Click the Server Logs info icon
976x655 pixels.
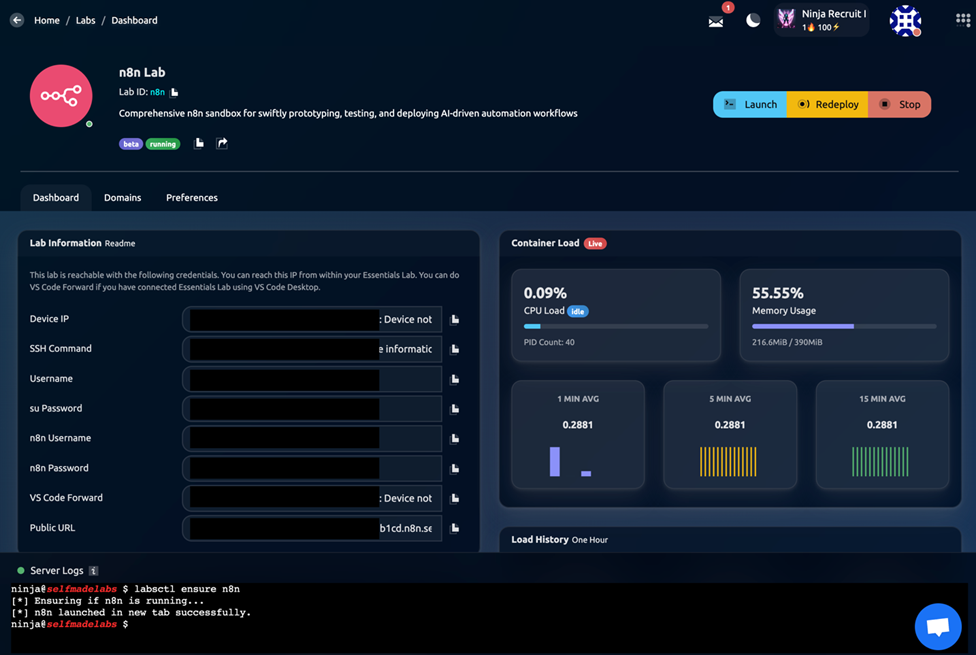[x=93, y=571]
